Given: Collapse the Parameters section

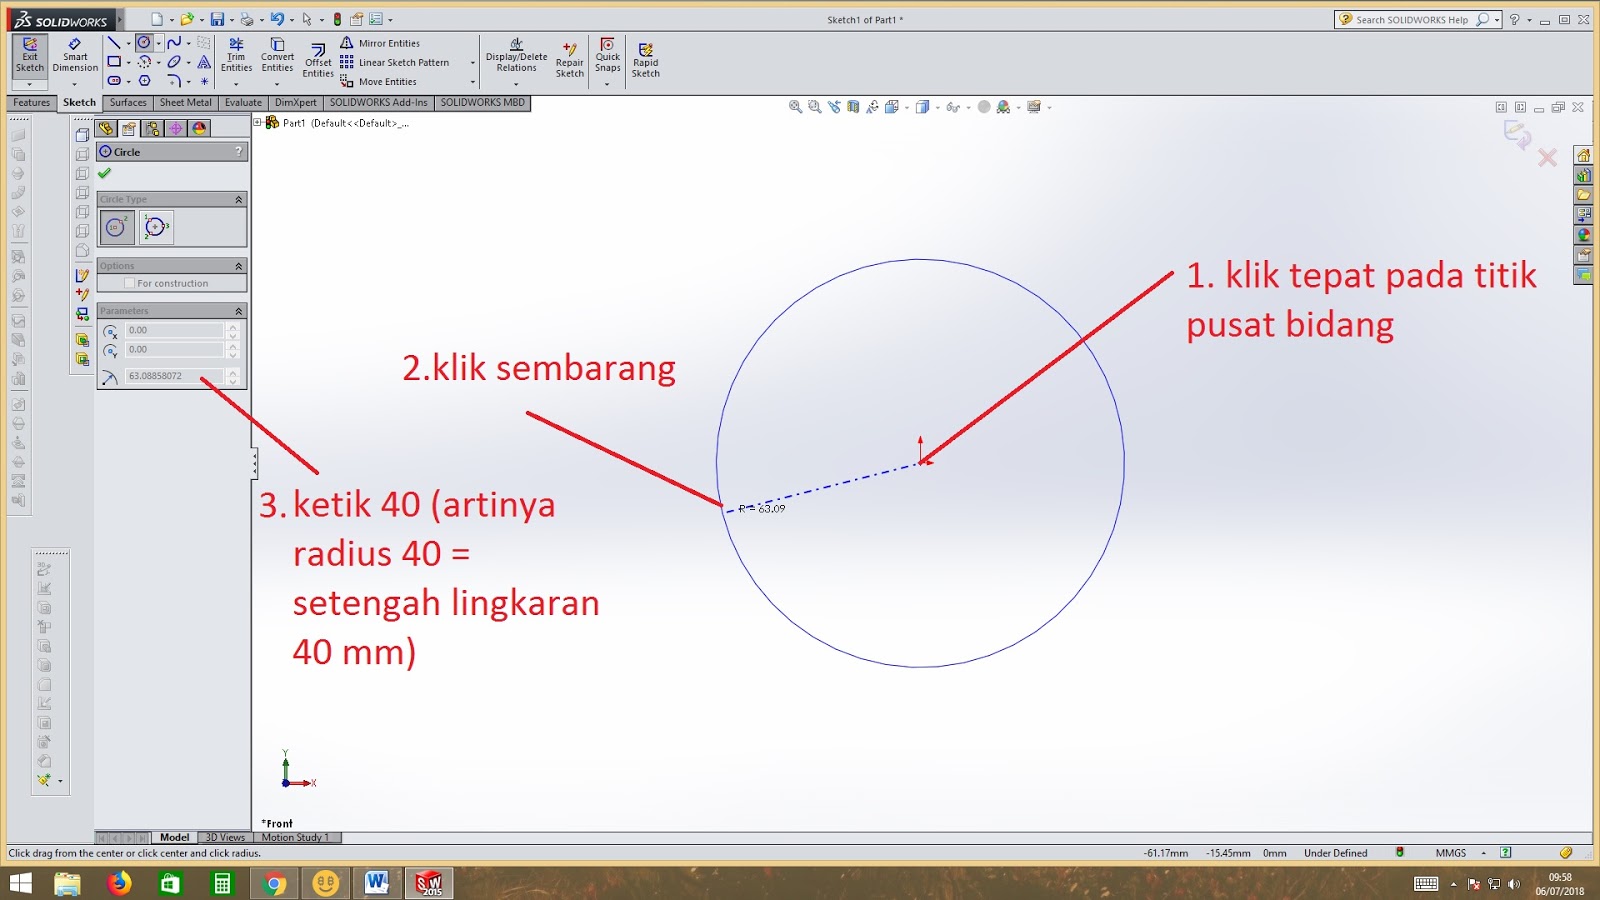Looking at the screenshot, I should coord(239,310).
